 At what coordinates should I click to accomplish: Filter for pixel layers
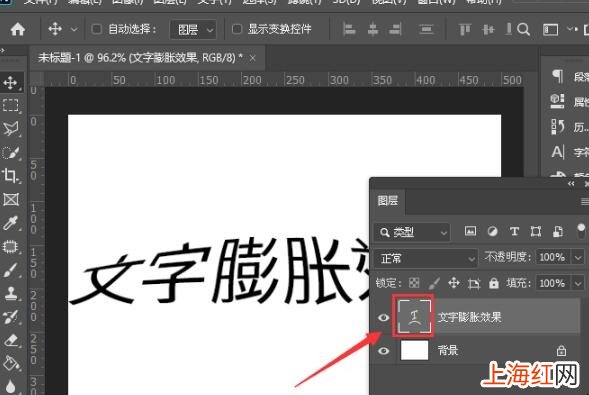[470, 231]
